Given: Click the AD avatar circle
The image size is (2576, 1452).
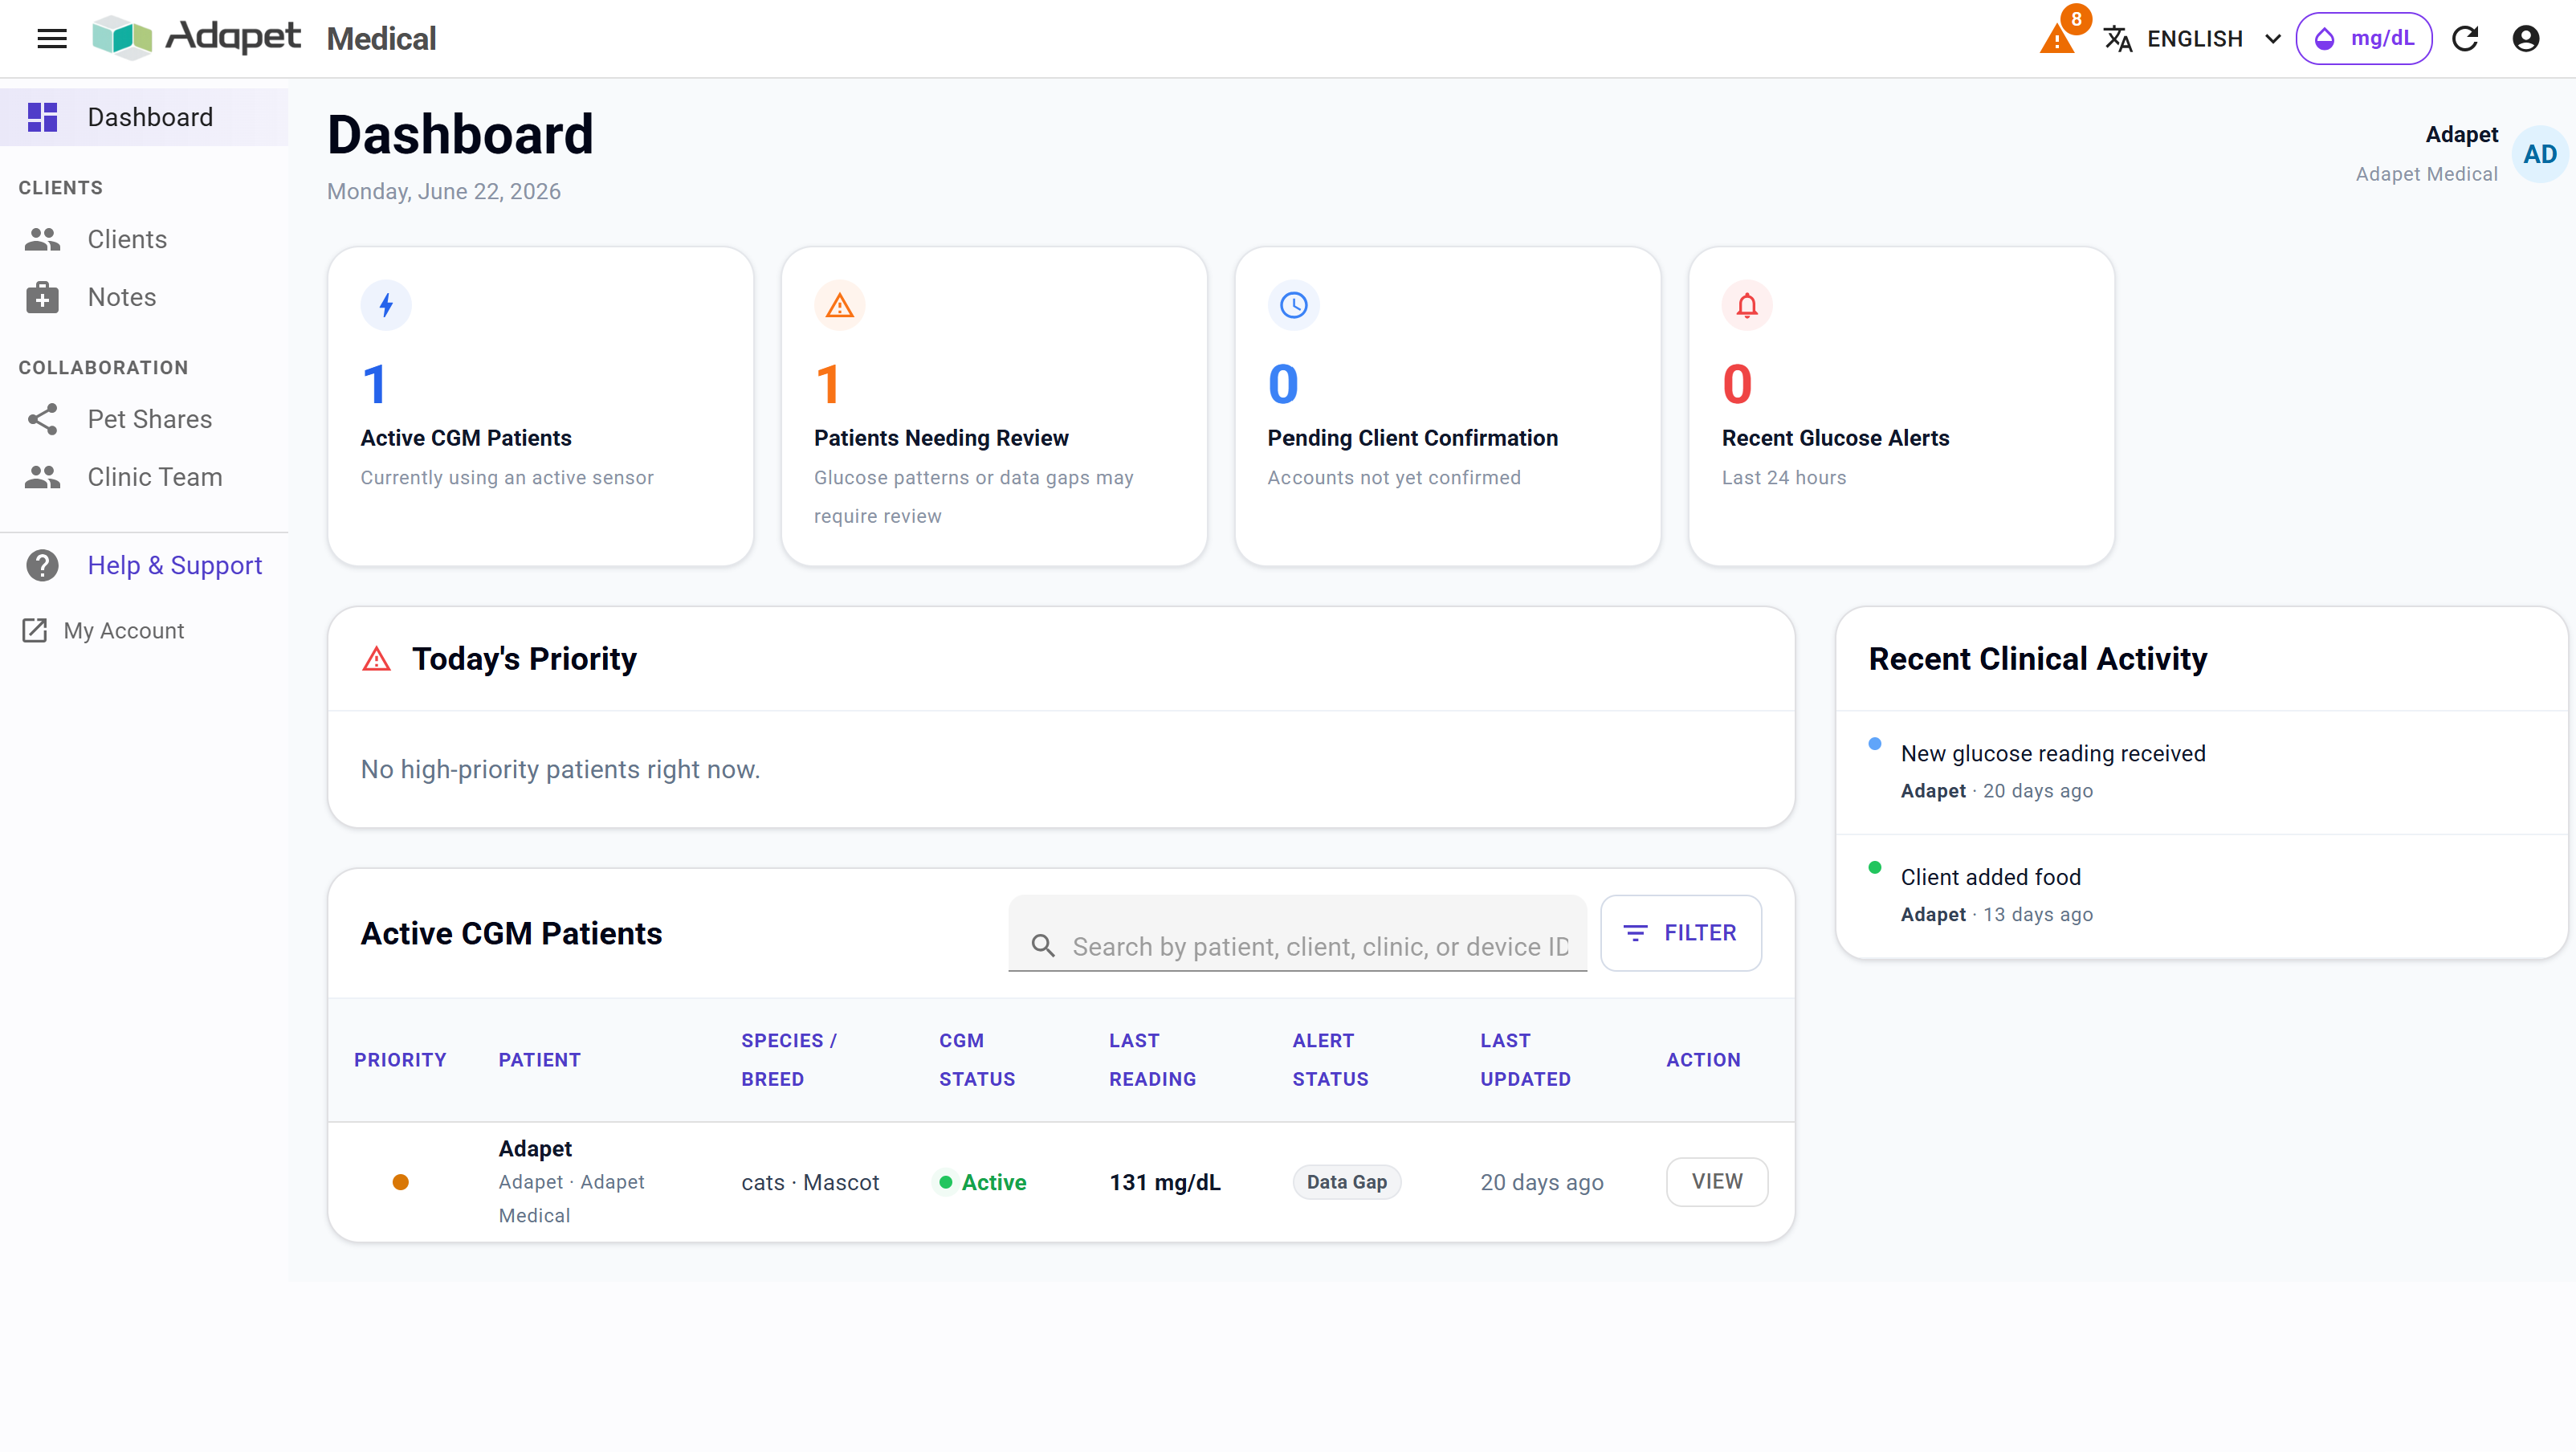Looking at the screenshot, I should [x=2540, y=154].
